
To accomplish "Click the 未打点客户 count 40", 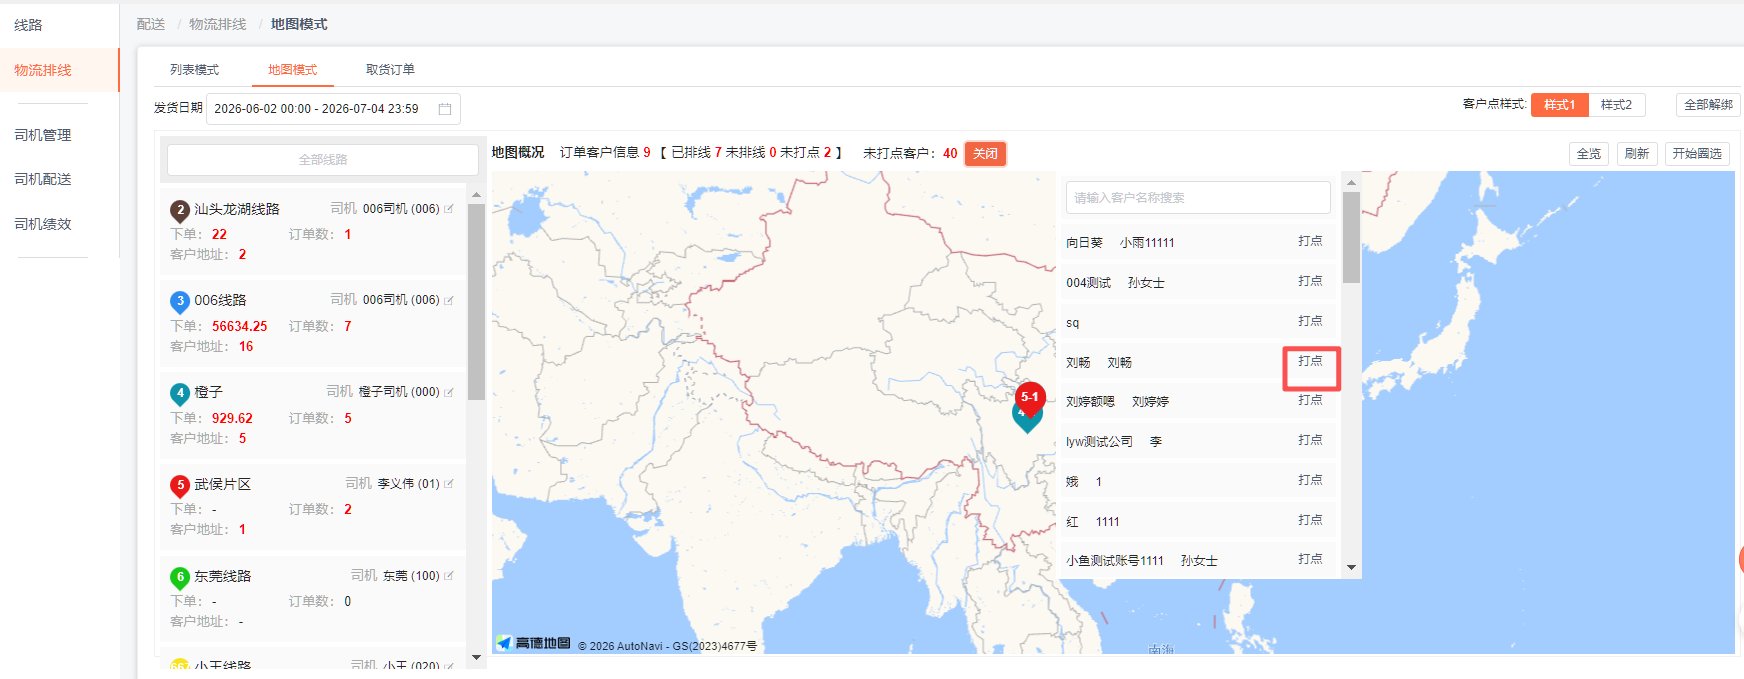I will click(950, 153).
